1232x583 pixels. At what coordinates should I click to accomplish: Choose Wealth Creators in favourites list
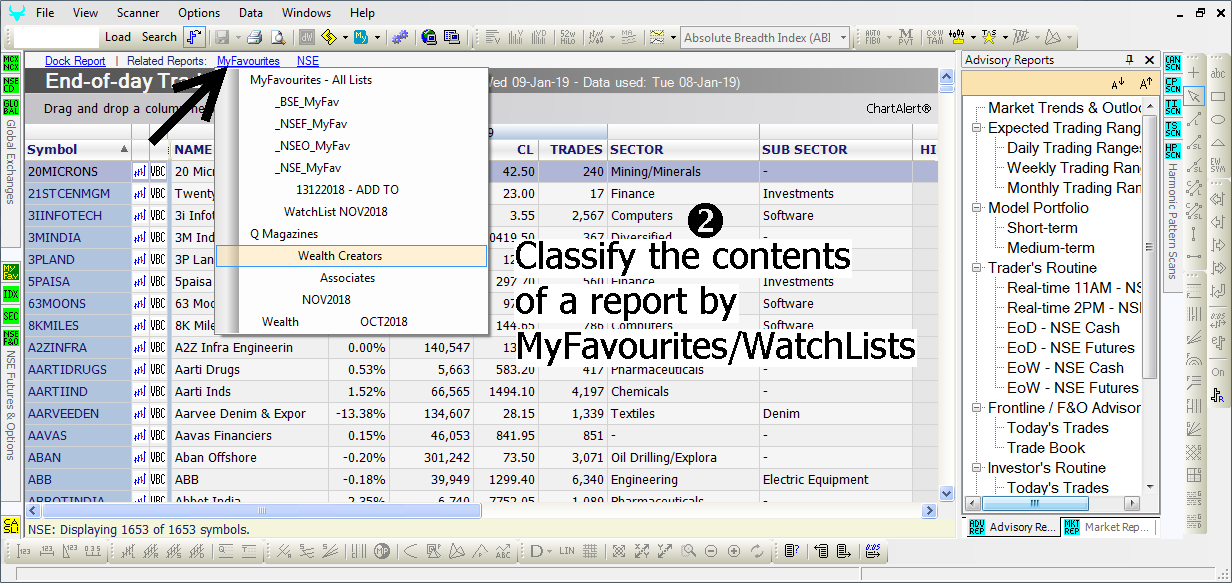click(x=351, y=256)
